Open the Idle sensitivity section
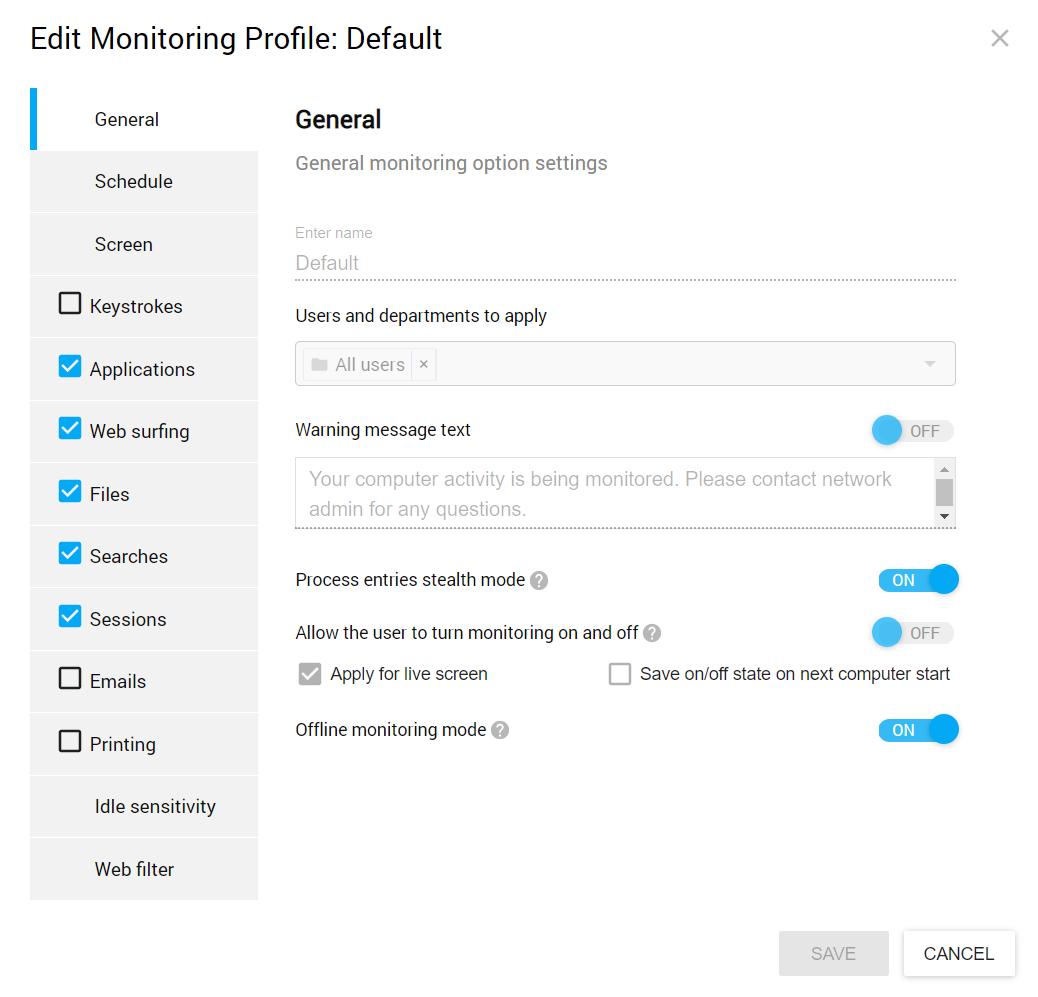This screenshot has width=1038, height=997. tap(155, 807)
